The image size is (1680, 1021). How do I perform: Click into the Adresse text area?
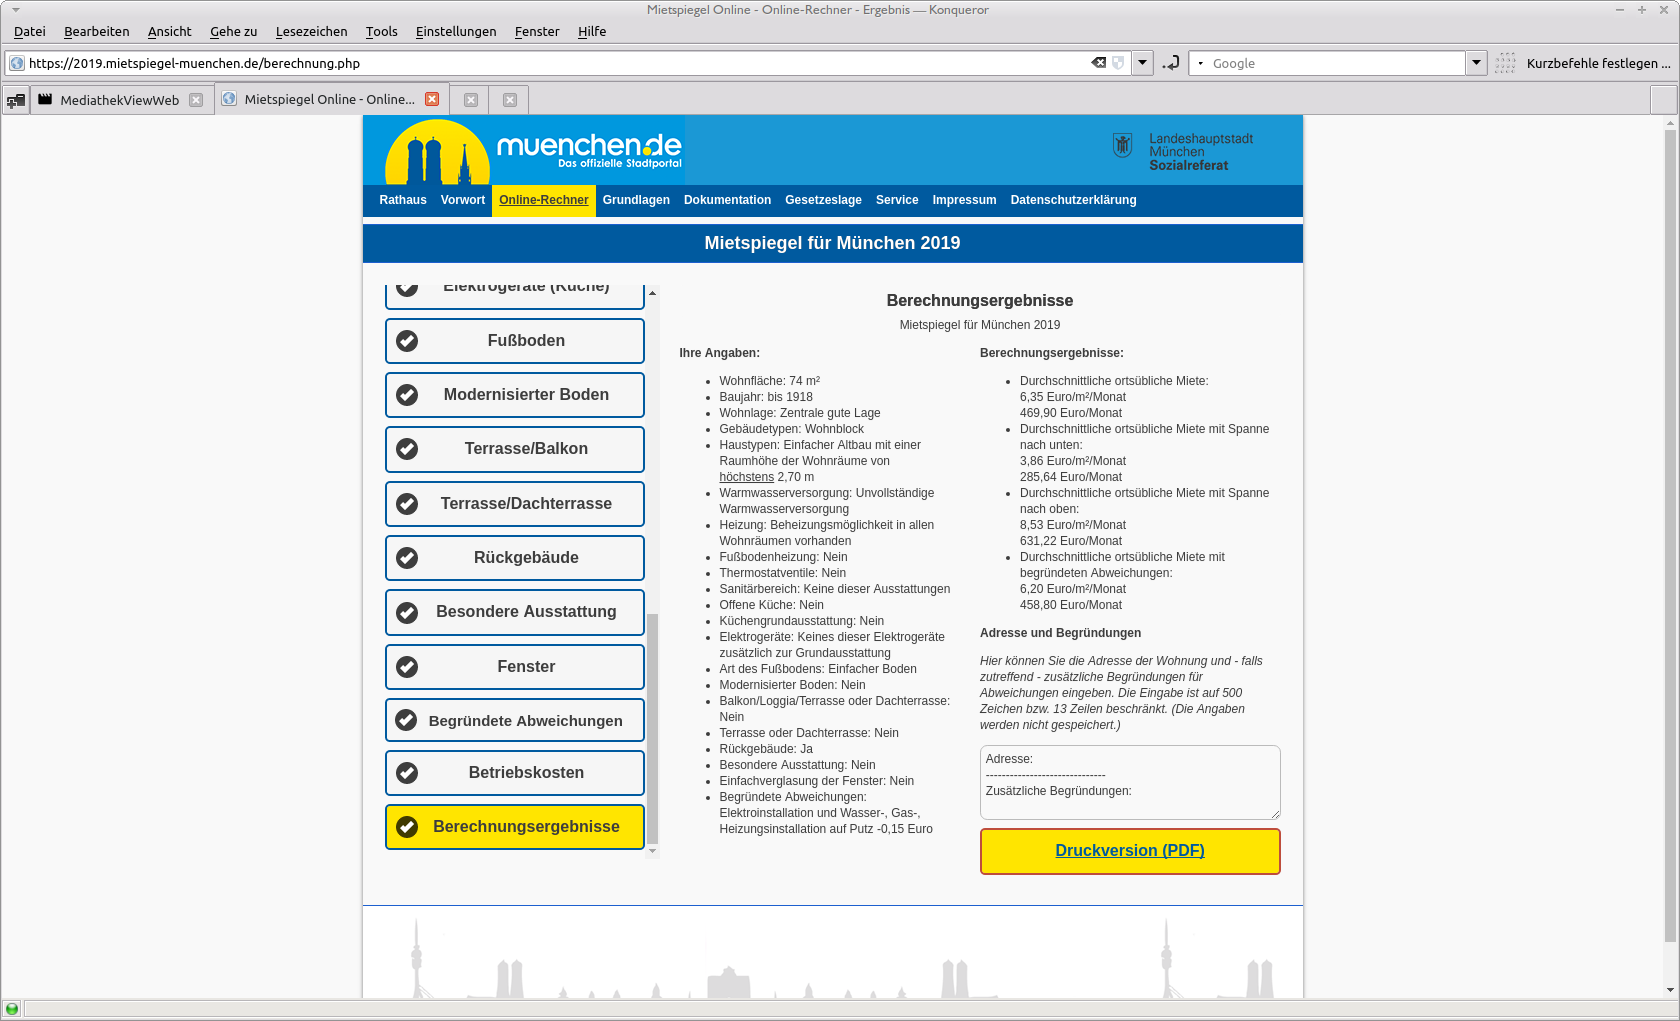click(1130, 782)
